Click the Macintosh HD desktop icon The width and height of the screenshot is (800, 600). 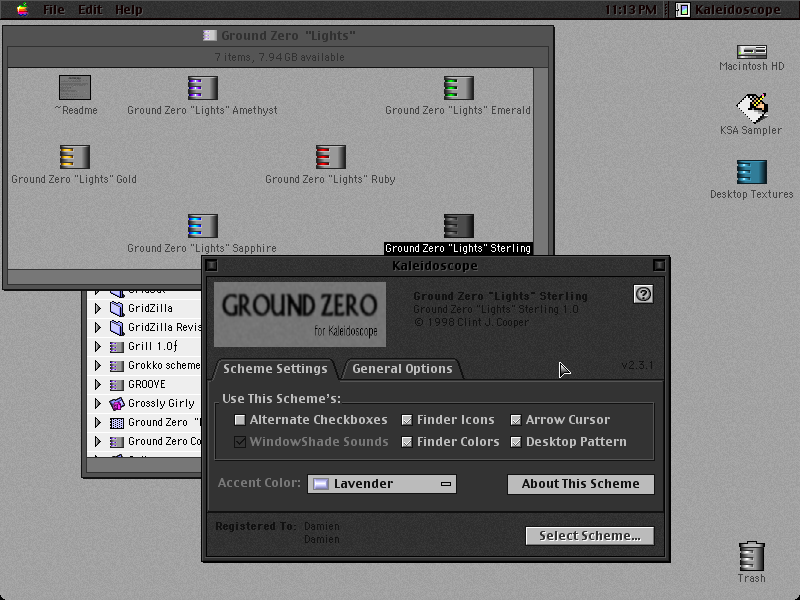pos(752,51)
